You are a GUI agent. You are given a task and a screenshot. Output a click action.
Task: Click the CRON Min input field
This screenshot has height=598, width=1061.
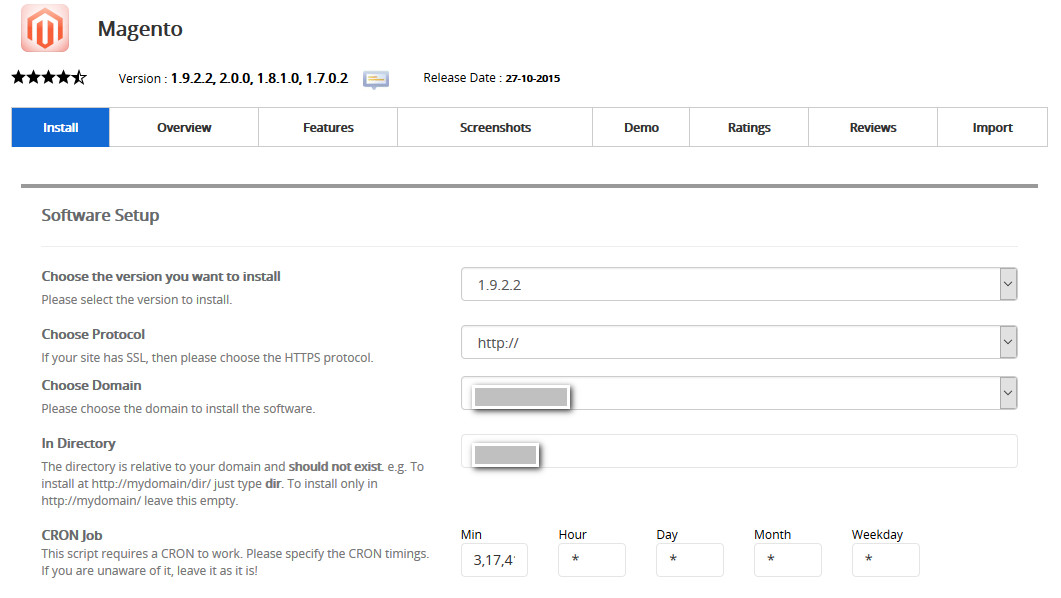point(494,560)
